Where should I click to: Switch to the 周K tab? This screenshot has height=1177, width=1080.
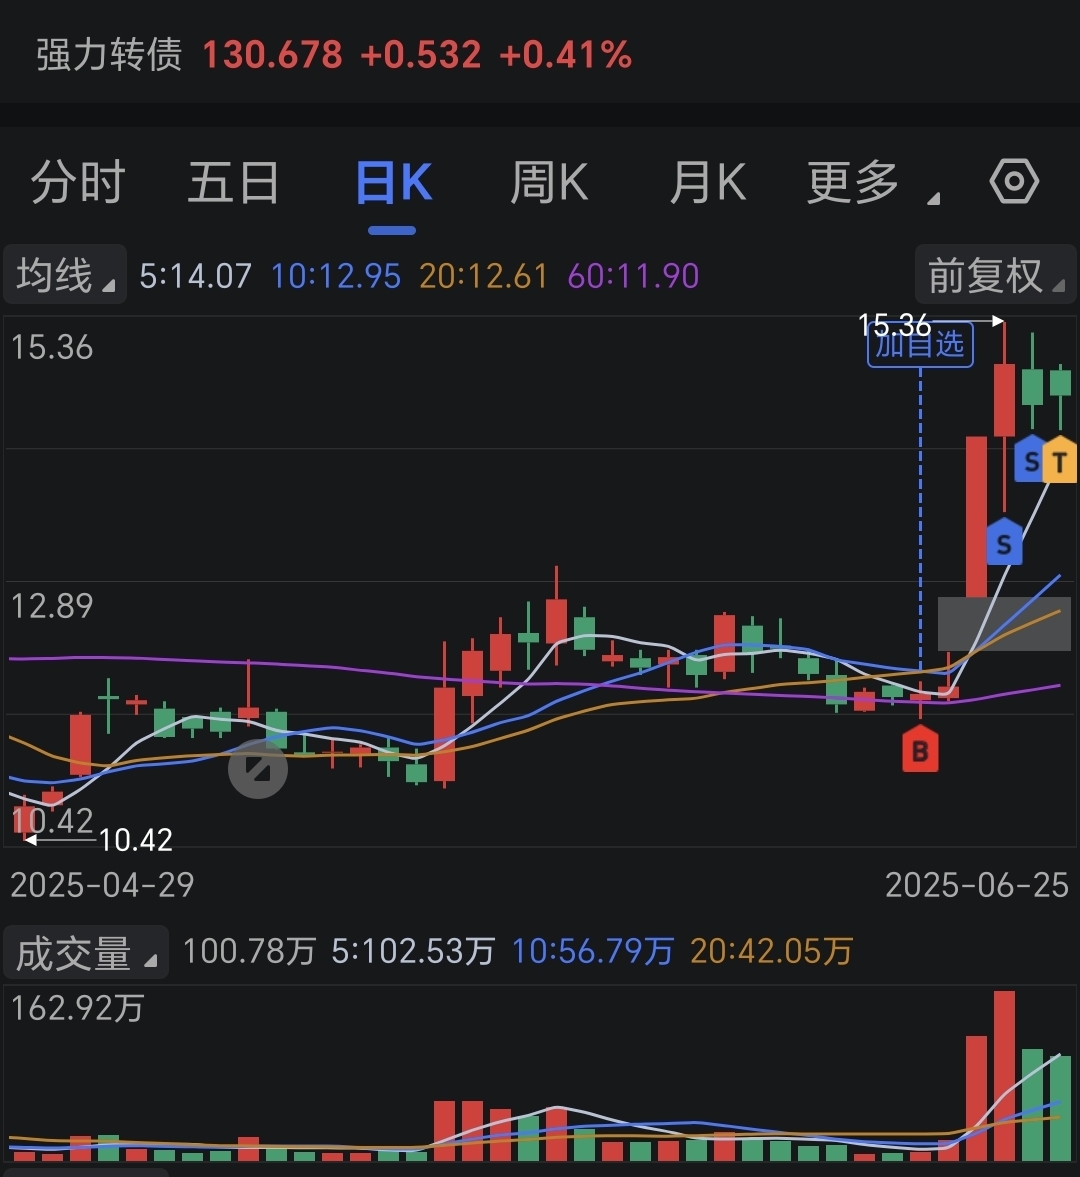pyautogui.click(x=549, y=182)
